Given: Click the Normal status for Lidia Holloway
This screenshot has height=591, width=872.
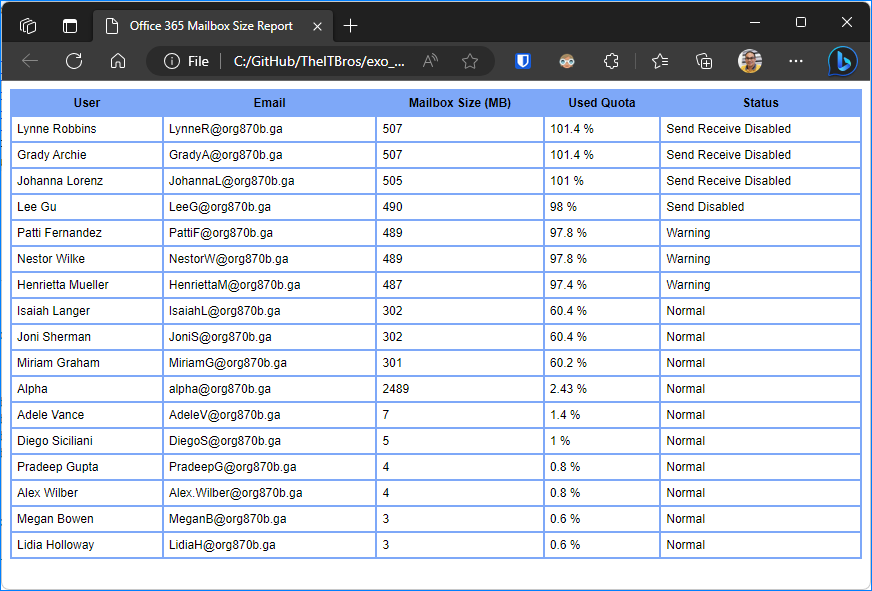Looking at the screenshot, I should pyautogui.click(x=686, y=545).
